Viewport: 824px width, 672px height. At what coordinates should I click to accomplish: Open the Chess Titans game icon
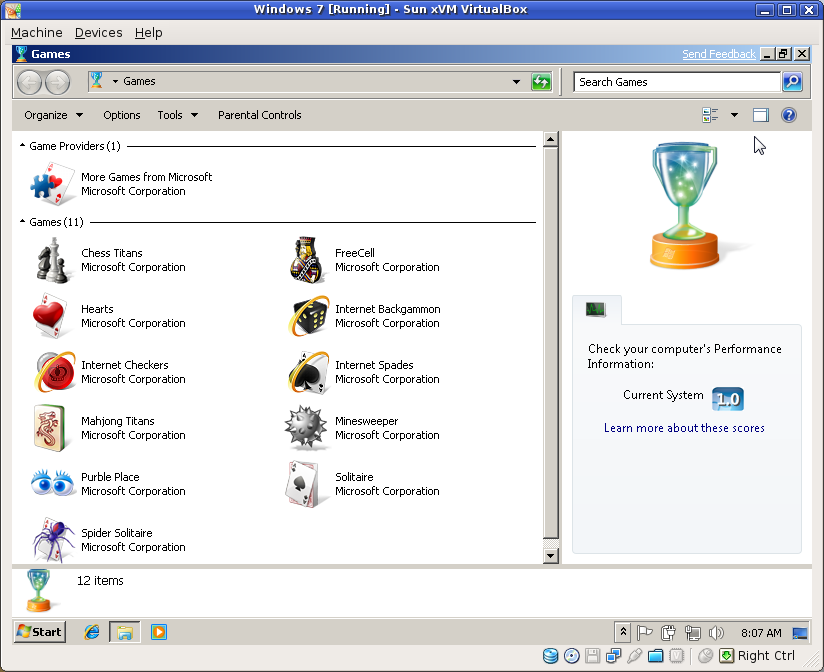(51, 261)
